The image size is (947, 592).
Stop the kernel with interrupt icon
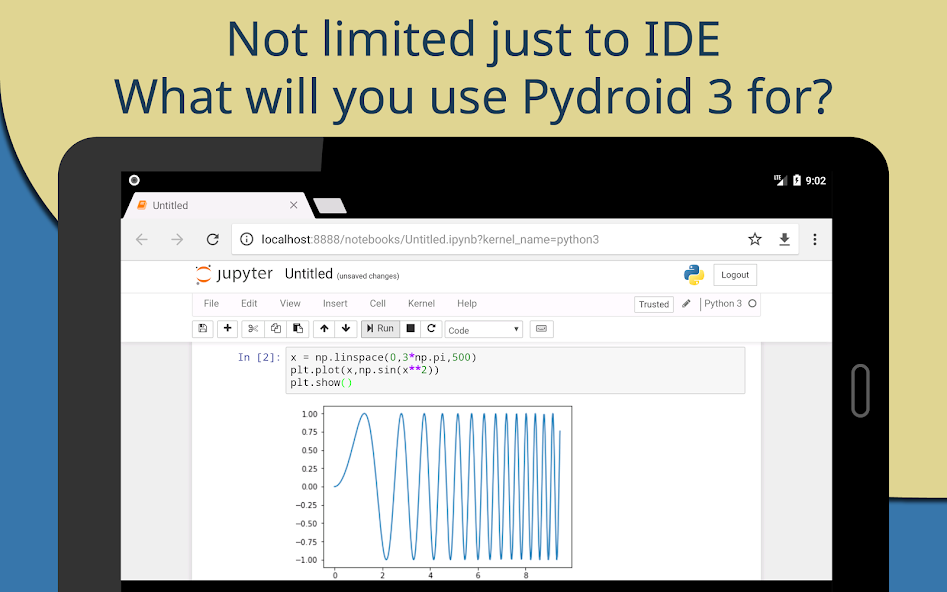[x=409, y=328]
